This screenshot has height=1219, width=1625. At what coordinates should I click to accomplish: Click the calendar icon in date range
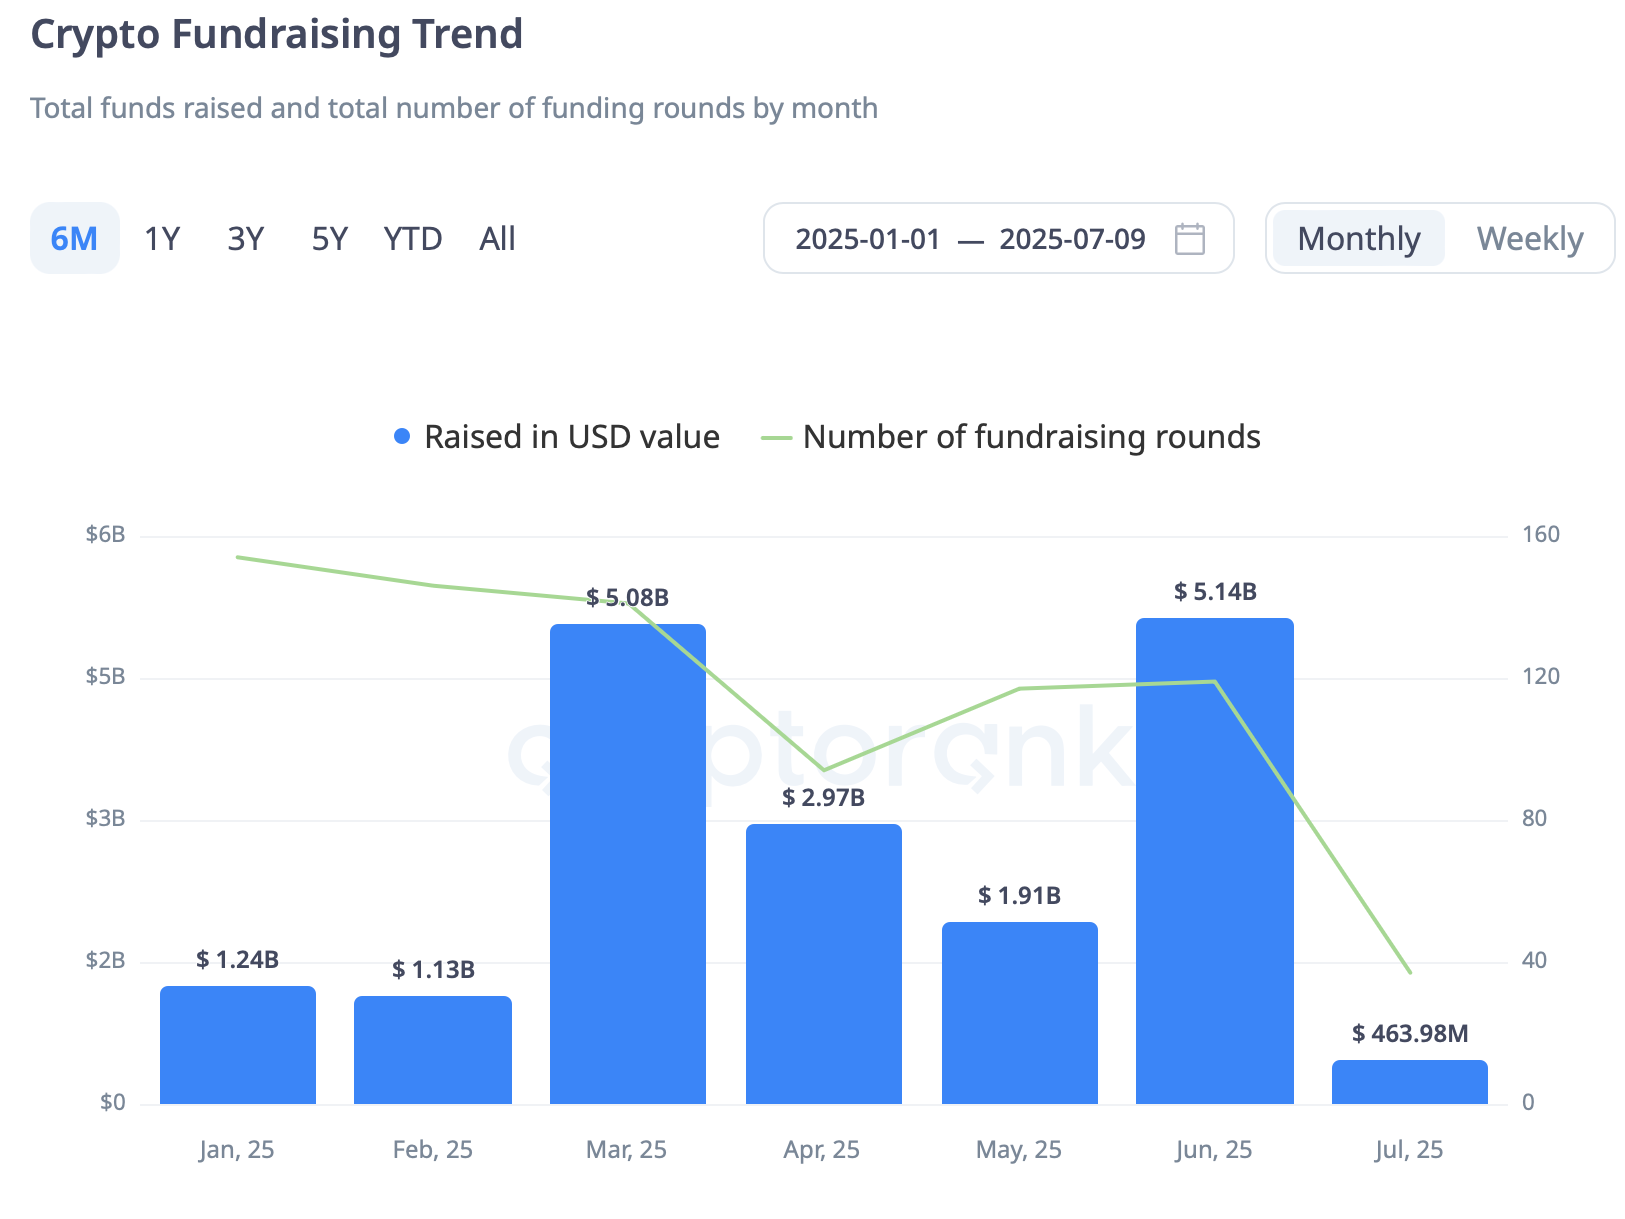click(x=1189, y=239)
